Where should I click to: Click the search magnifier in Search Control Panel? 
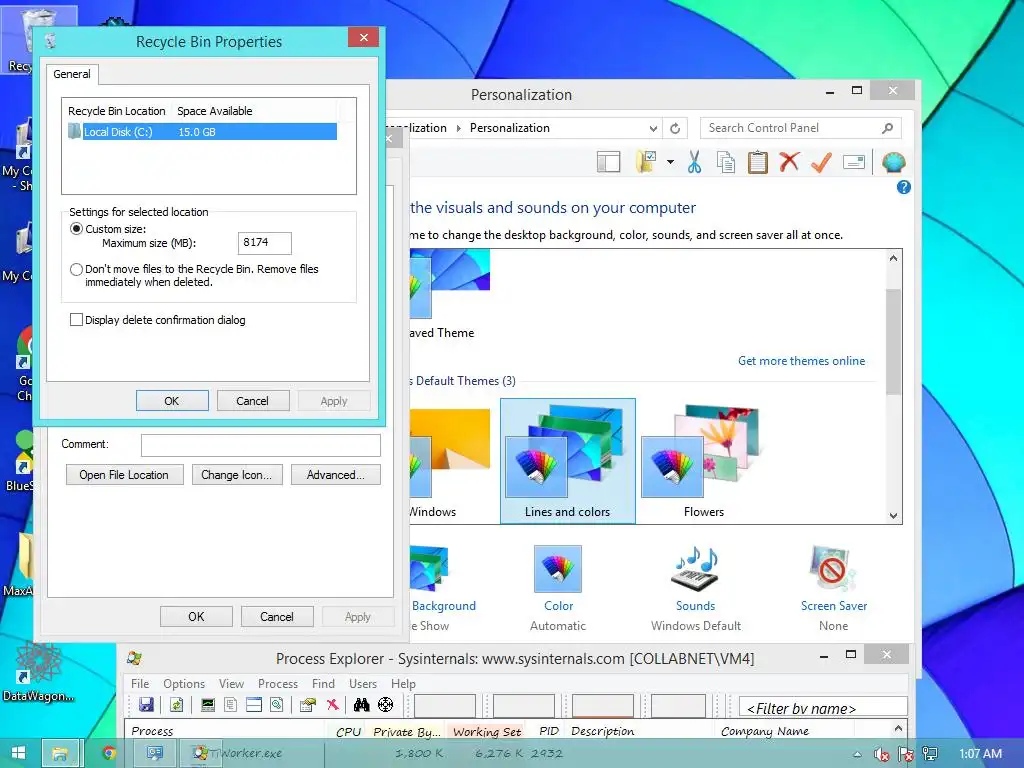(887, 128)
